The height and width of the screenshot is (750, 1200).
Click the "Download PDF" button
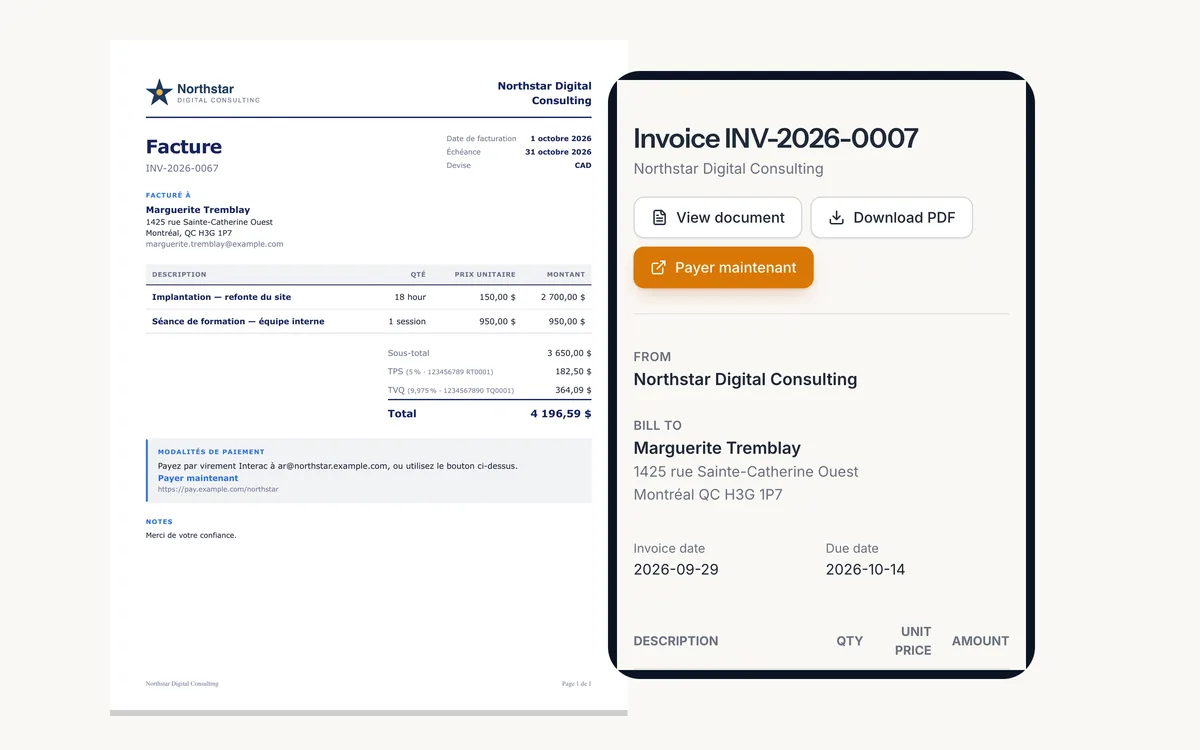pos(891,217)
